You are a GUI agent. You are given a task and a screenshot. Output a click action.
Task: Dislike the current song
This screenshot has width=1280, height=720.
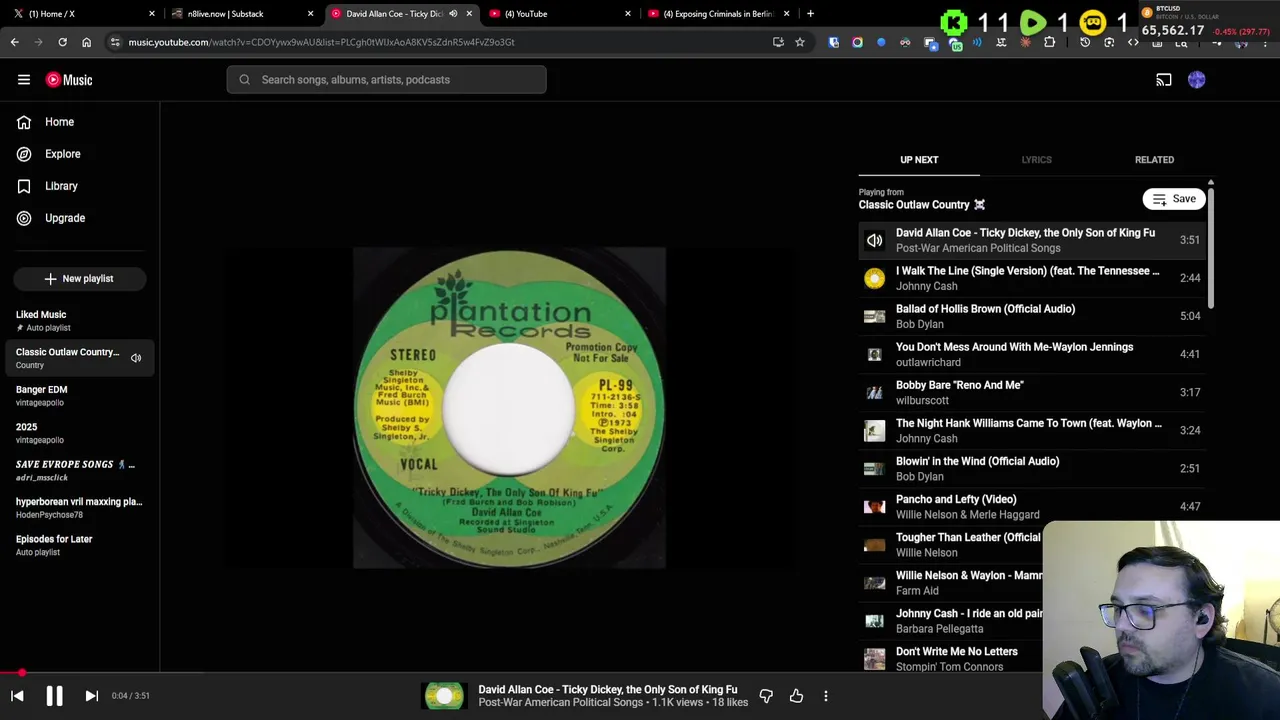[x=766, y=696]
